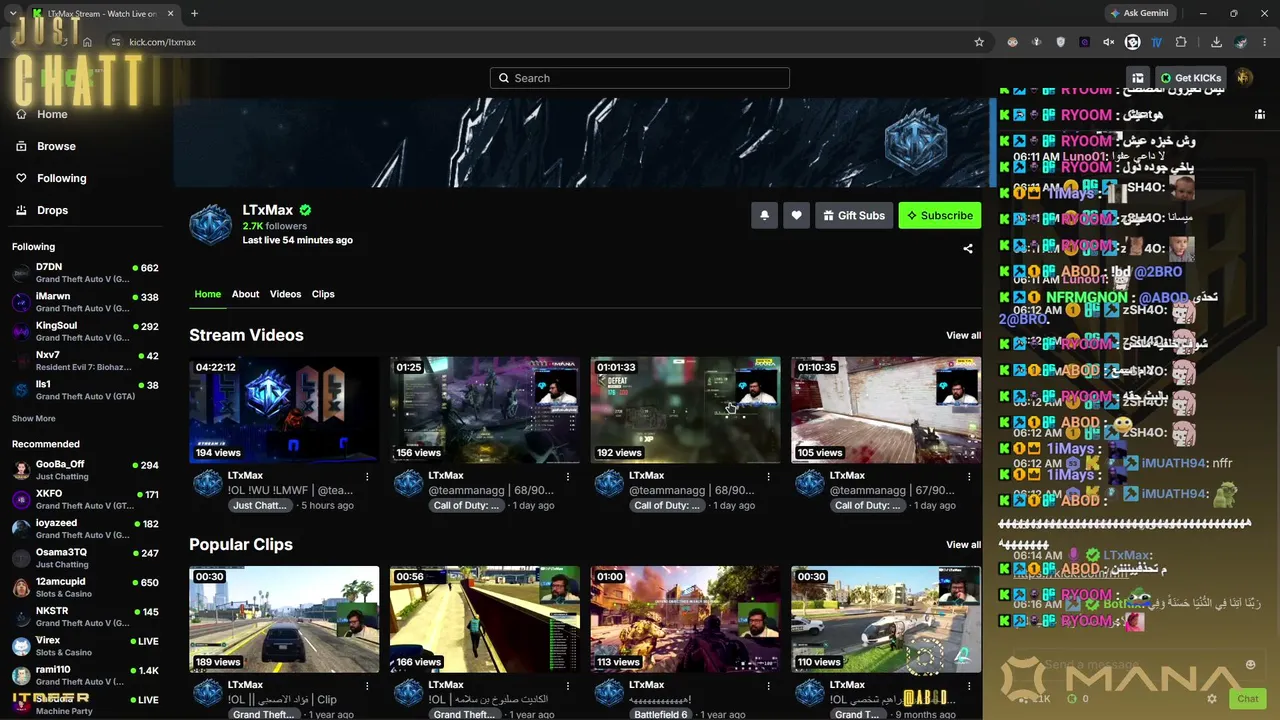Click the muted speaker extension icon
The image size is (1280, 720).
pos(1108,42)
